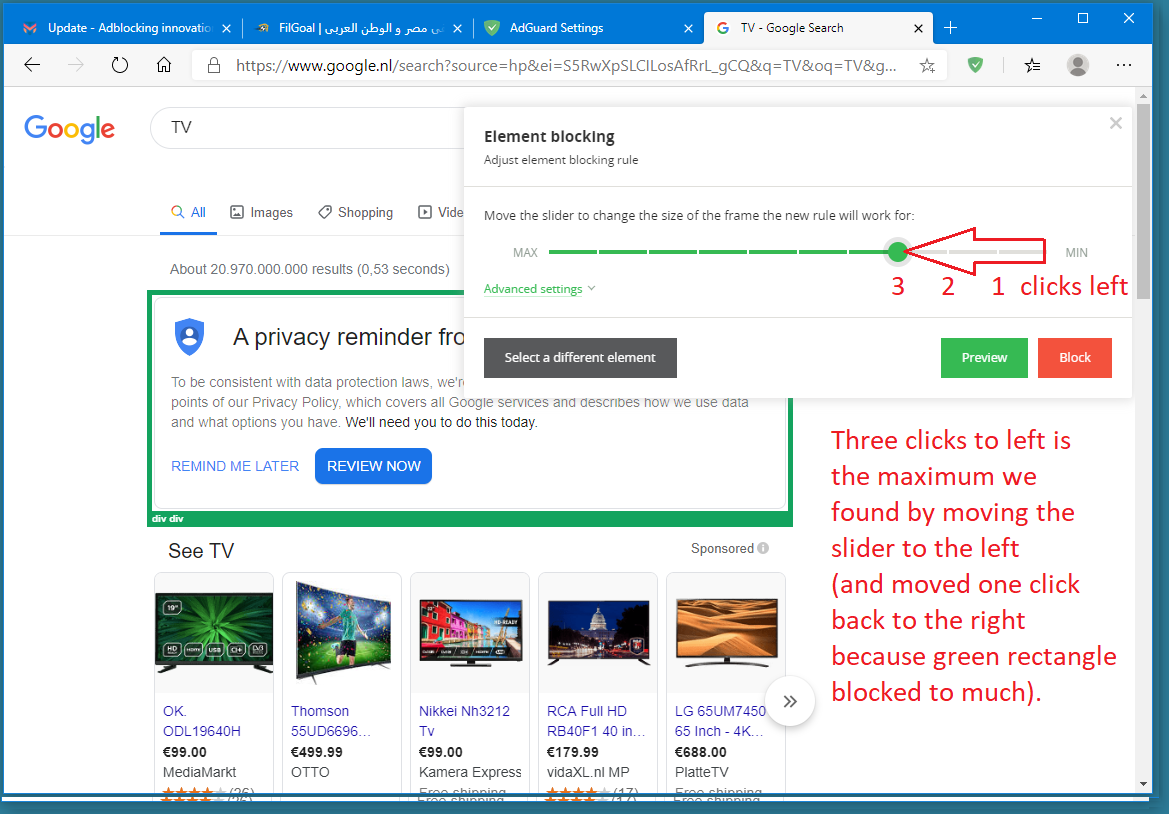Open the LG 65UM7450 product link
1172x814 pixels.
click(x=720, y=721)
